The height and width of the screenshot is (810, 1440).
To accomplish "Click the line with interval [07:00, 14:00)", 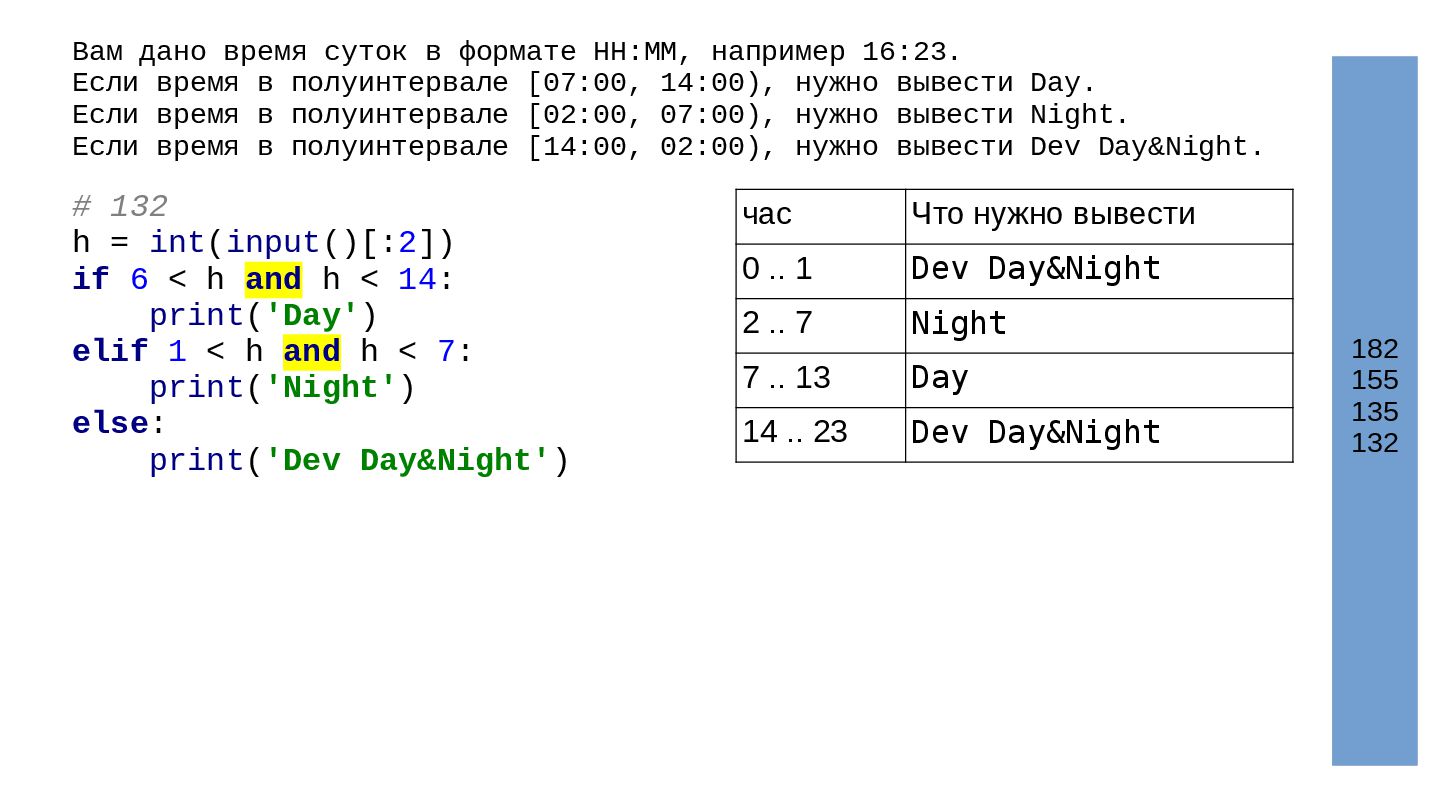I will [584, 83].
